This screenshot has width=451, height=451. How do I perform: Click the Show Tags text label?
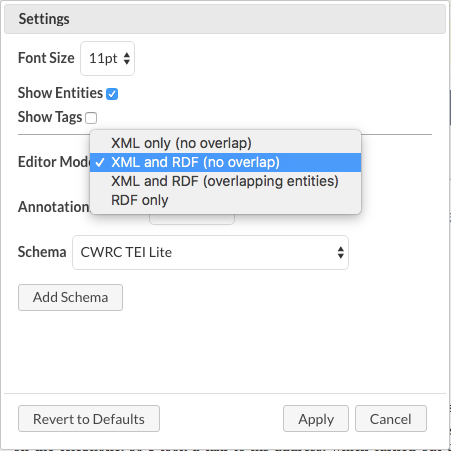click(50, 117)
